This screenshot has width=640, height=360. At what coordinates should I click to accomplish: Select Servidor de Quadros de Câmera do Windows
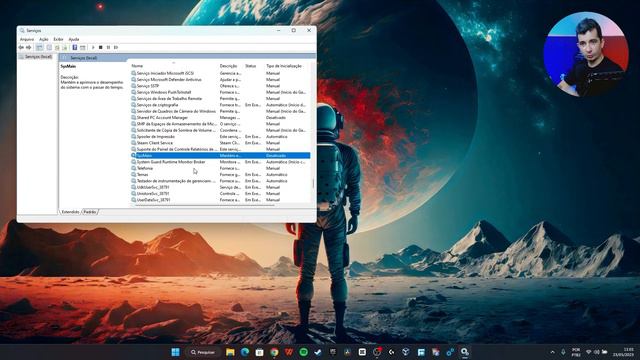click(x=220, y=111)
